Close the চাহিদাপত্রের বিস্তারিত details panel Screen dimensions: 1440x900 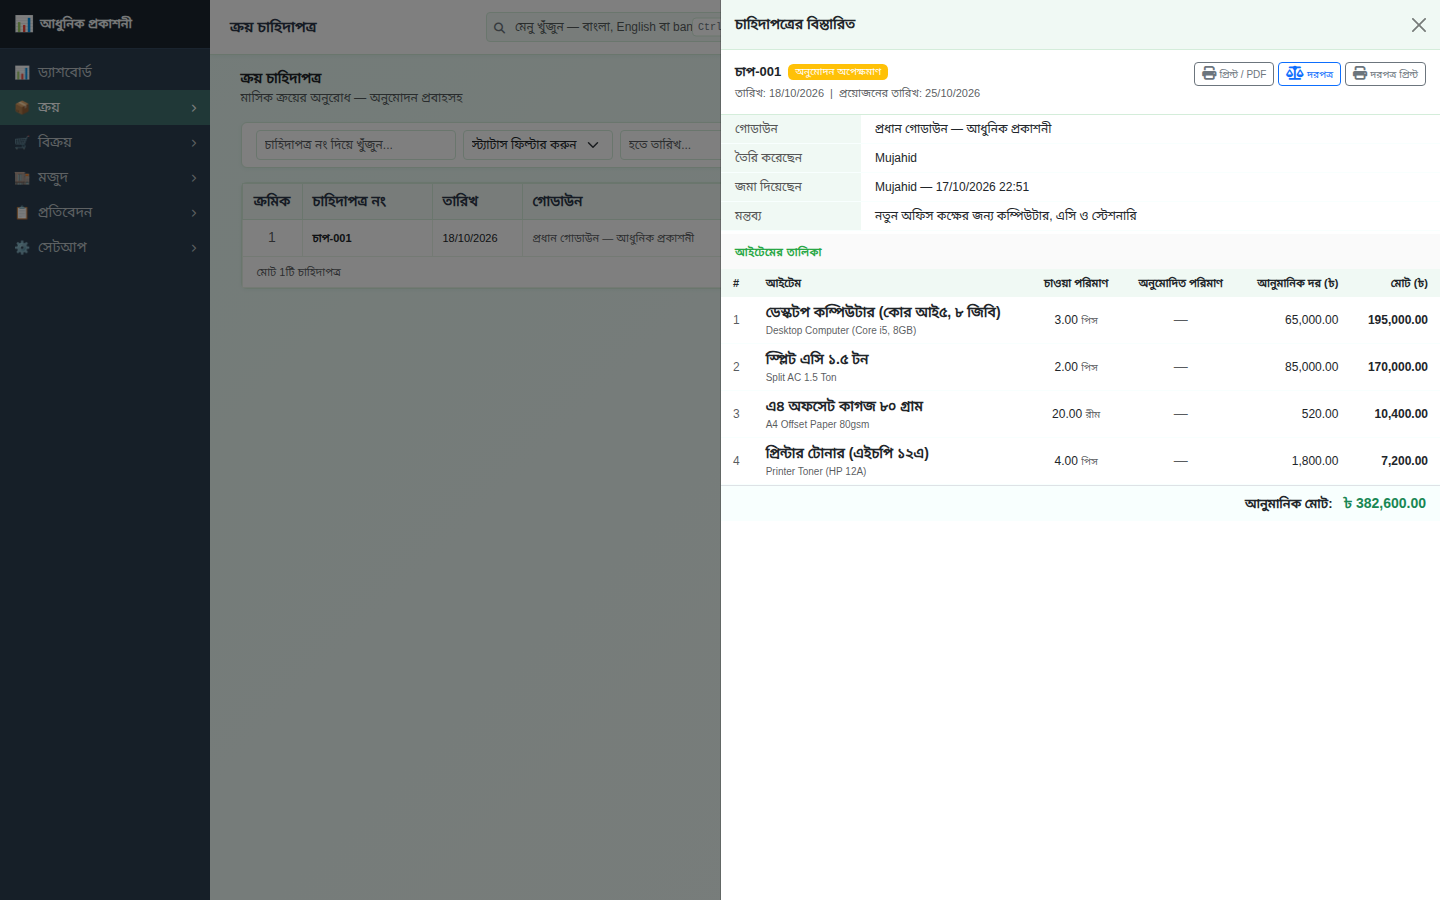tap(1418, 25)
